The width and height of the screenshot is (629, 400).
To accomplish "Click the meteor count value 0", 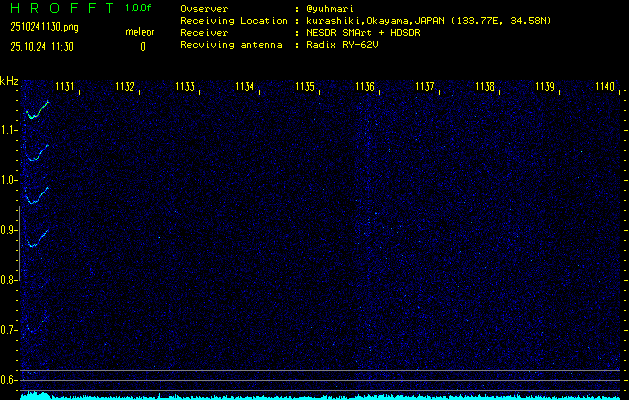I will pos(142,46).
